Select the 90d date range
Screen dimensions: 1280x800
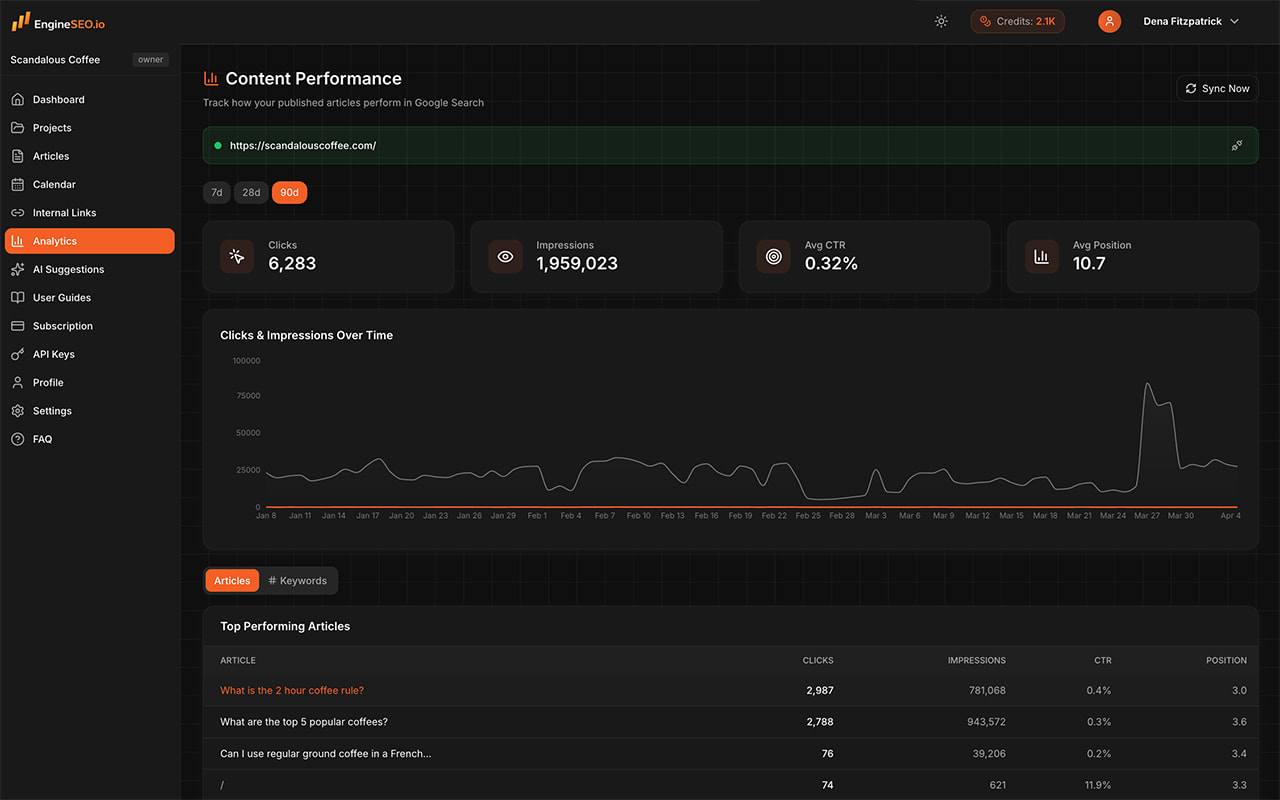tap(289, 192)
